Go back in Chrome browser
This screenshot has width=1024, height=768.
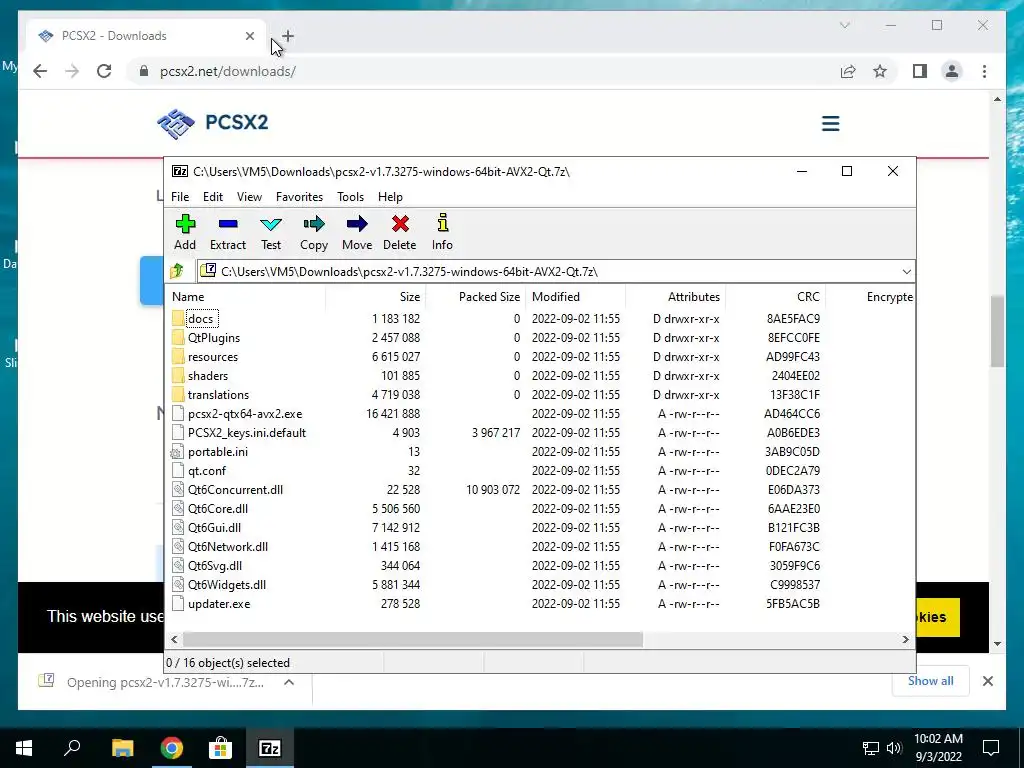click(x=40, y=71)
